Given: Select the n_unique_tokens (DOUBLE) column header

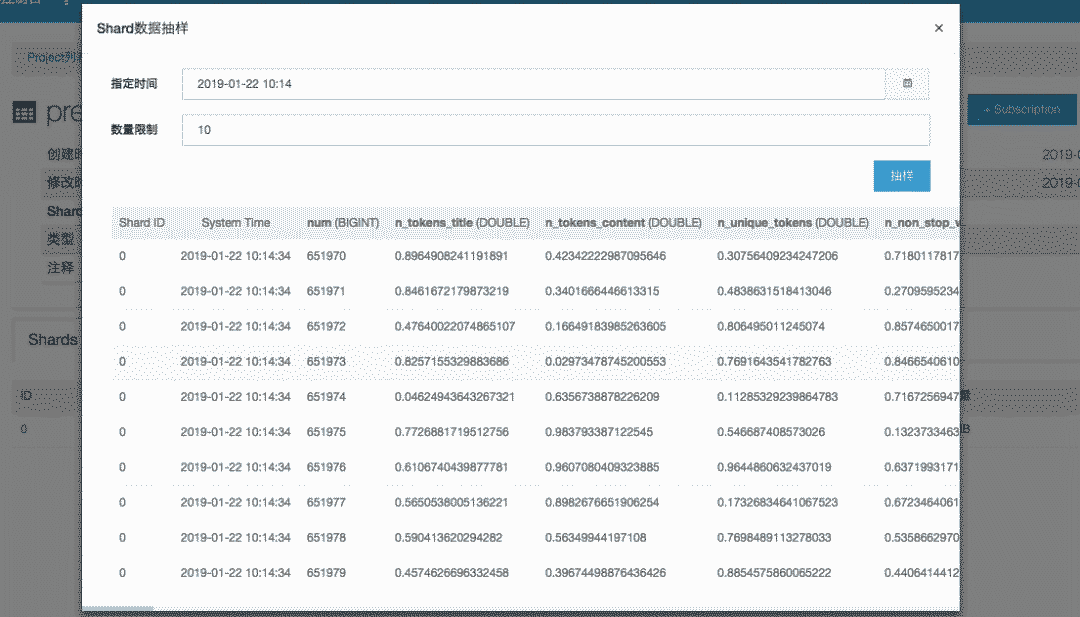Looking at the screenshot, I should pos(792,222).
